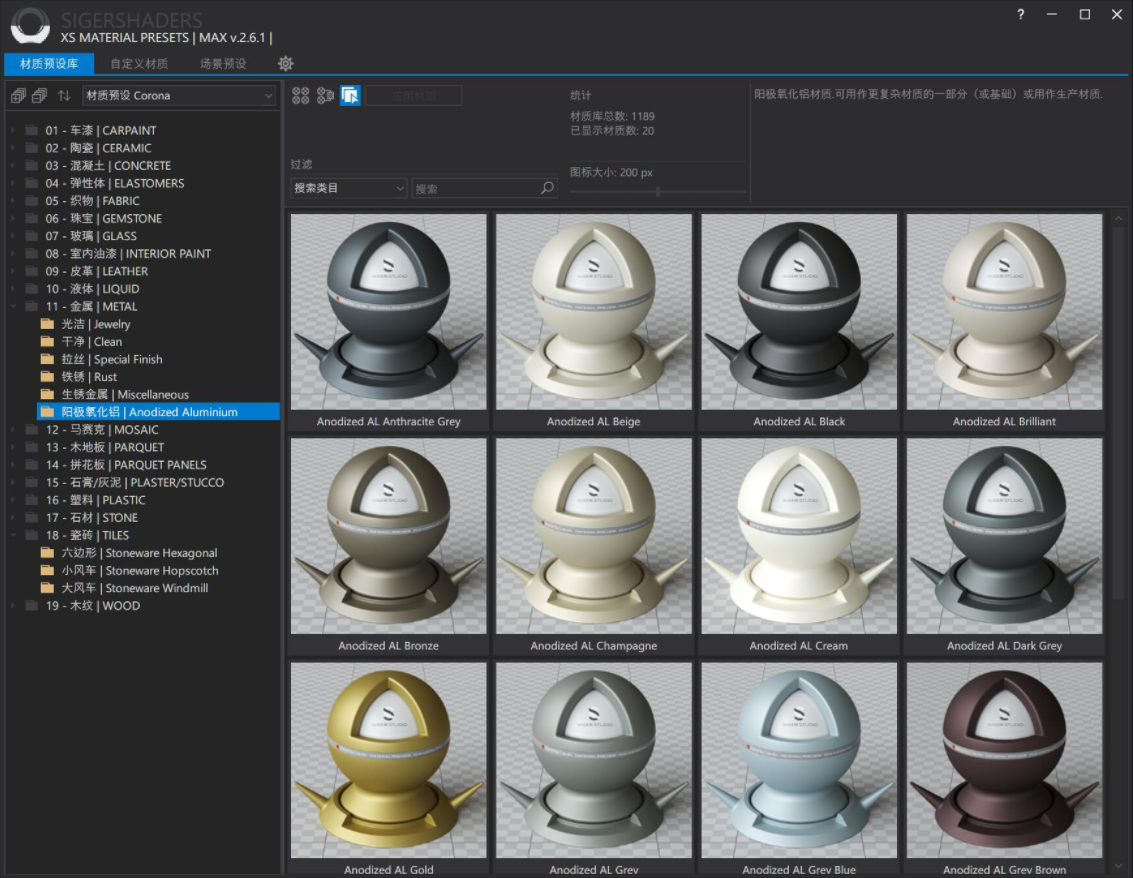Click the spheres-with-box icon in toolbar
Image resolution: width=1134 pixels, height=878 pixels.
coord(325,96)
